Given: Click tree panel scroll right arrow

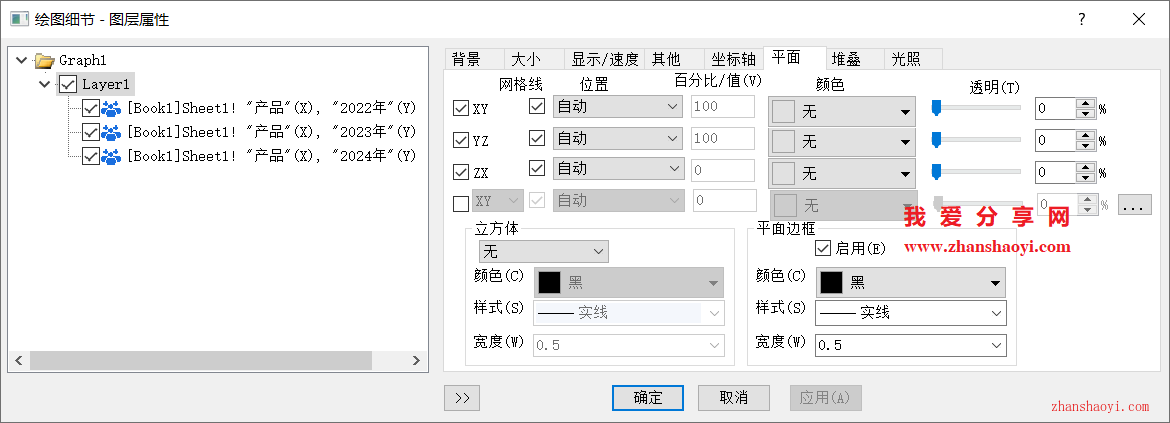Looking at the screenshot, I should [416, 361].
